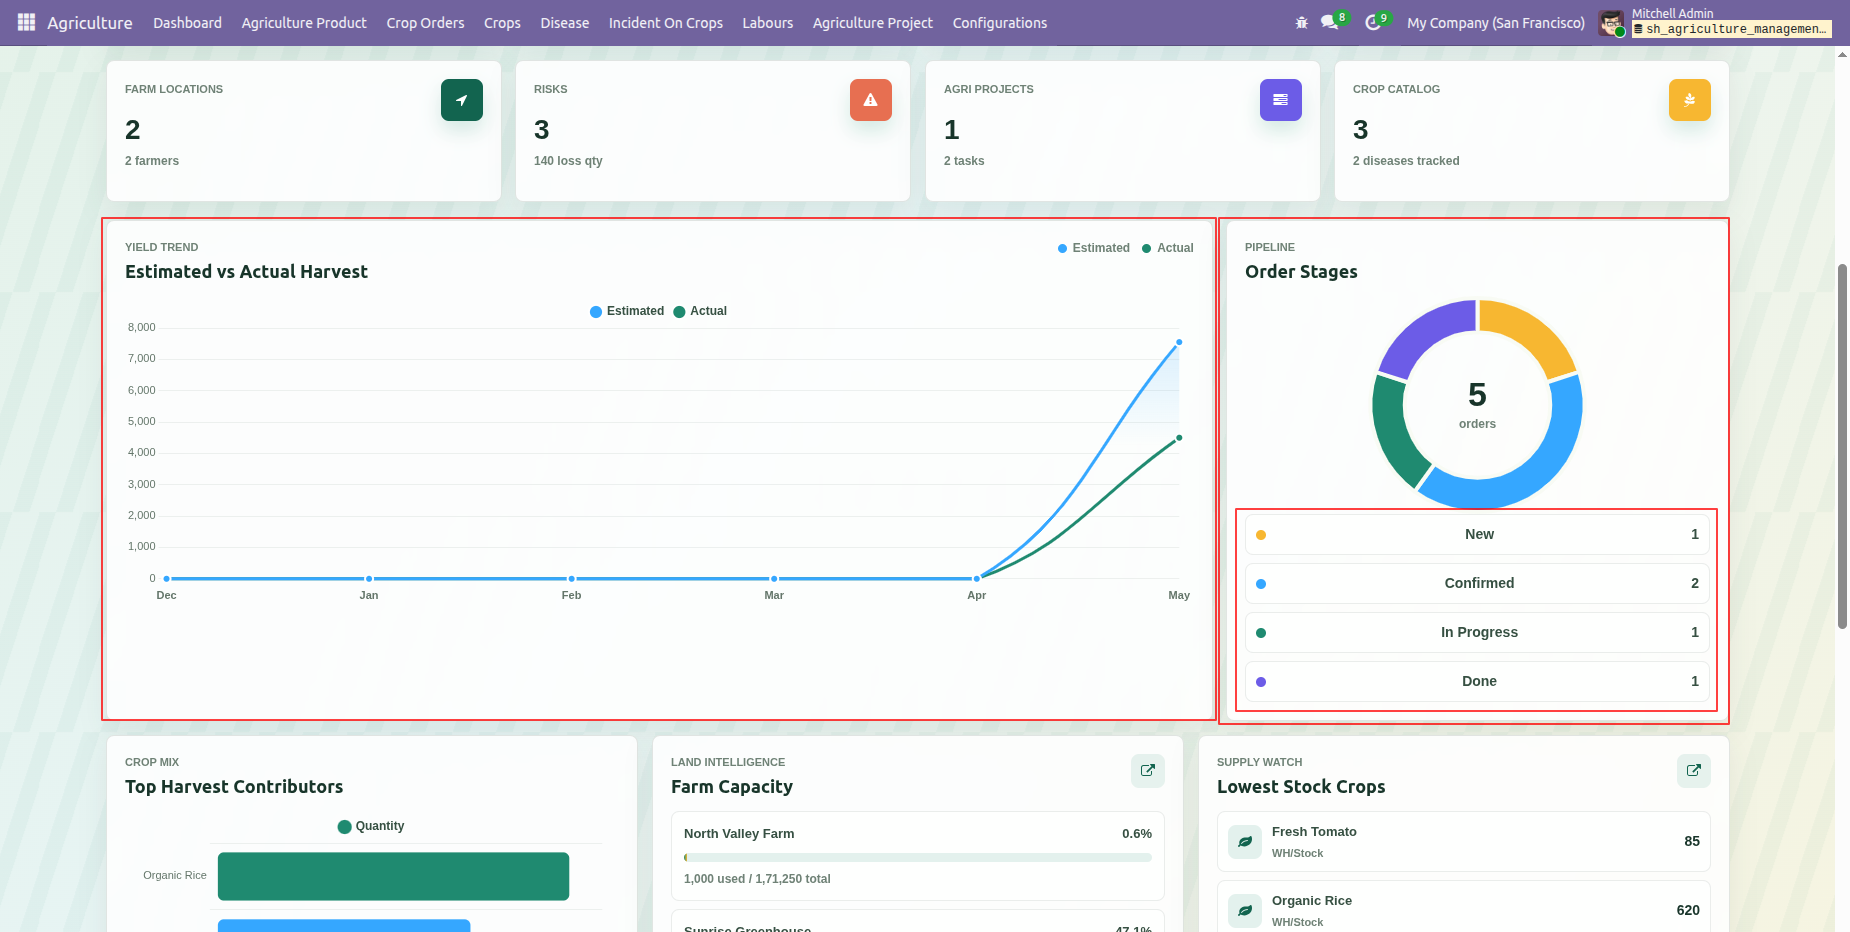Click the Fresh Tomato leaf icon

(x=1245, y=842)
